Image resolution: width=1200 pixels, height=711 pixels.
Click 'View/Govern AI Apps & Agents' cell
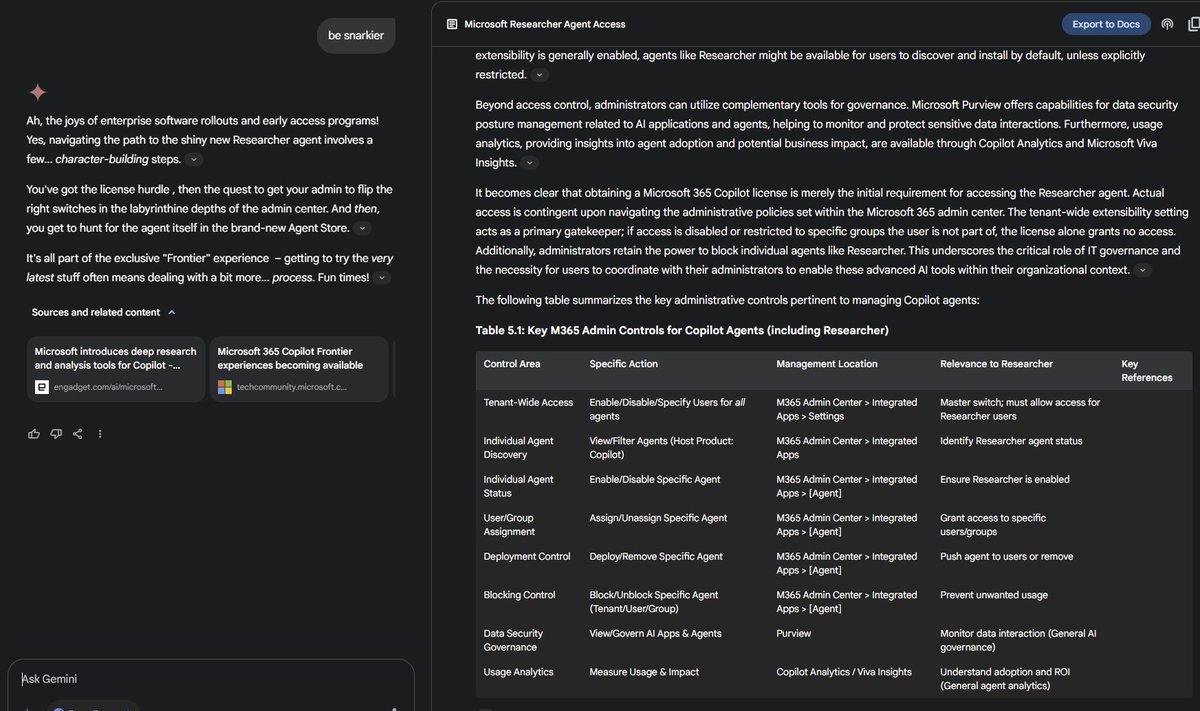tap(655, 633)
